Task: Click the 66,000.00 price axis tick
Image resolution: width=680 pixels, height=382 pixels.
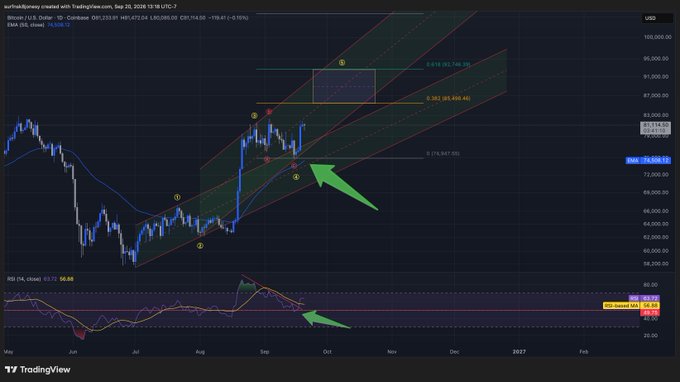Action: click(657, 211)
